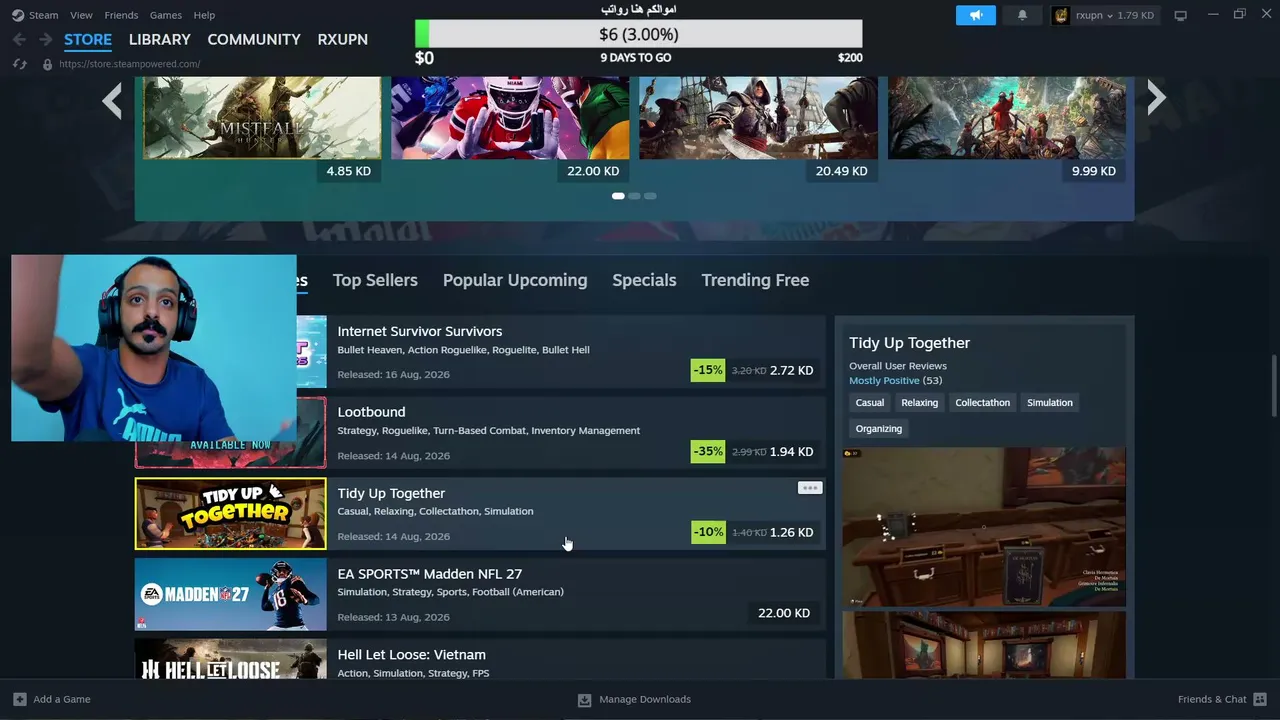The image size is (1280, 720).
Task: Switch to the LIBRARY section
Action: pos(159,39)
